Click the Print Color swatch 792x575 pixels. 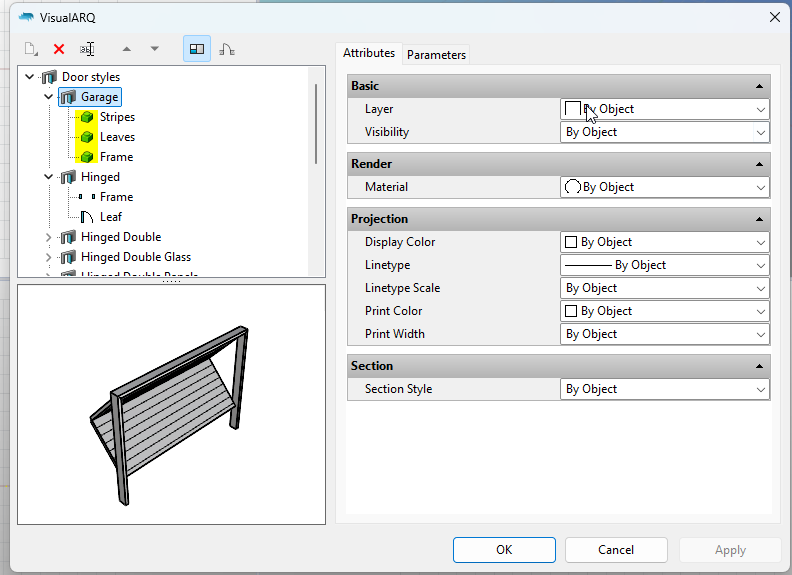coord(571,311)
